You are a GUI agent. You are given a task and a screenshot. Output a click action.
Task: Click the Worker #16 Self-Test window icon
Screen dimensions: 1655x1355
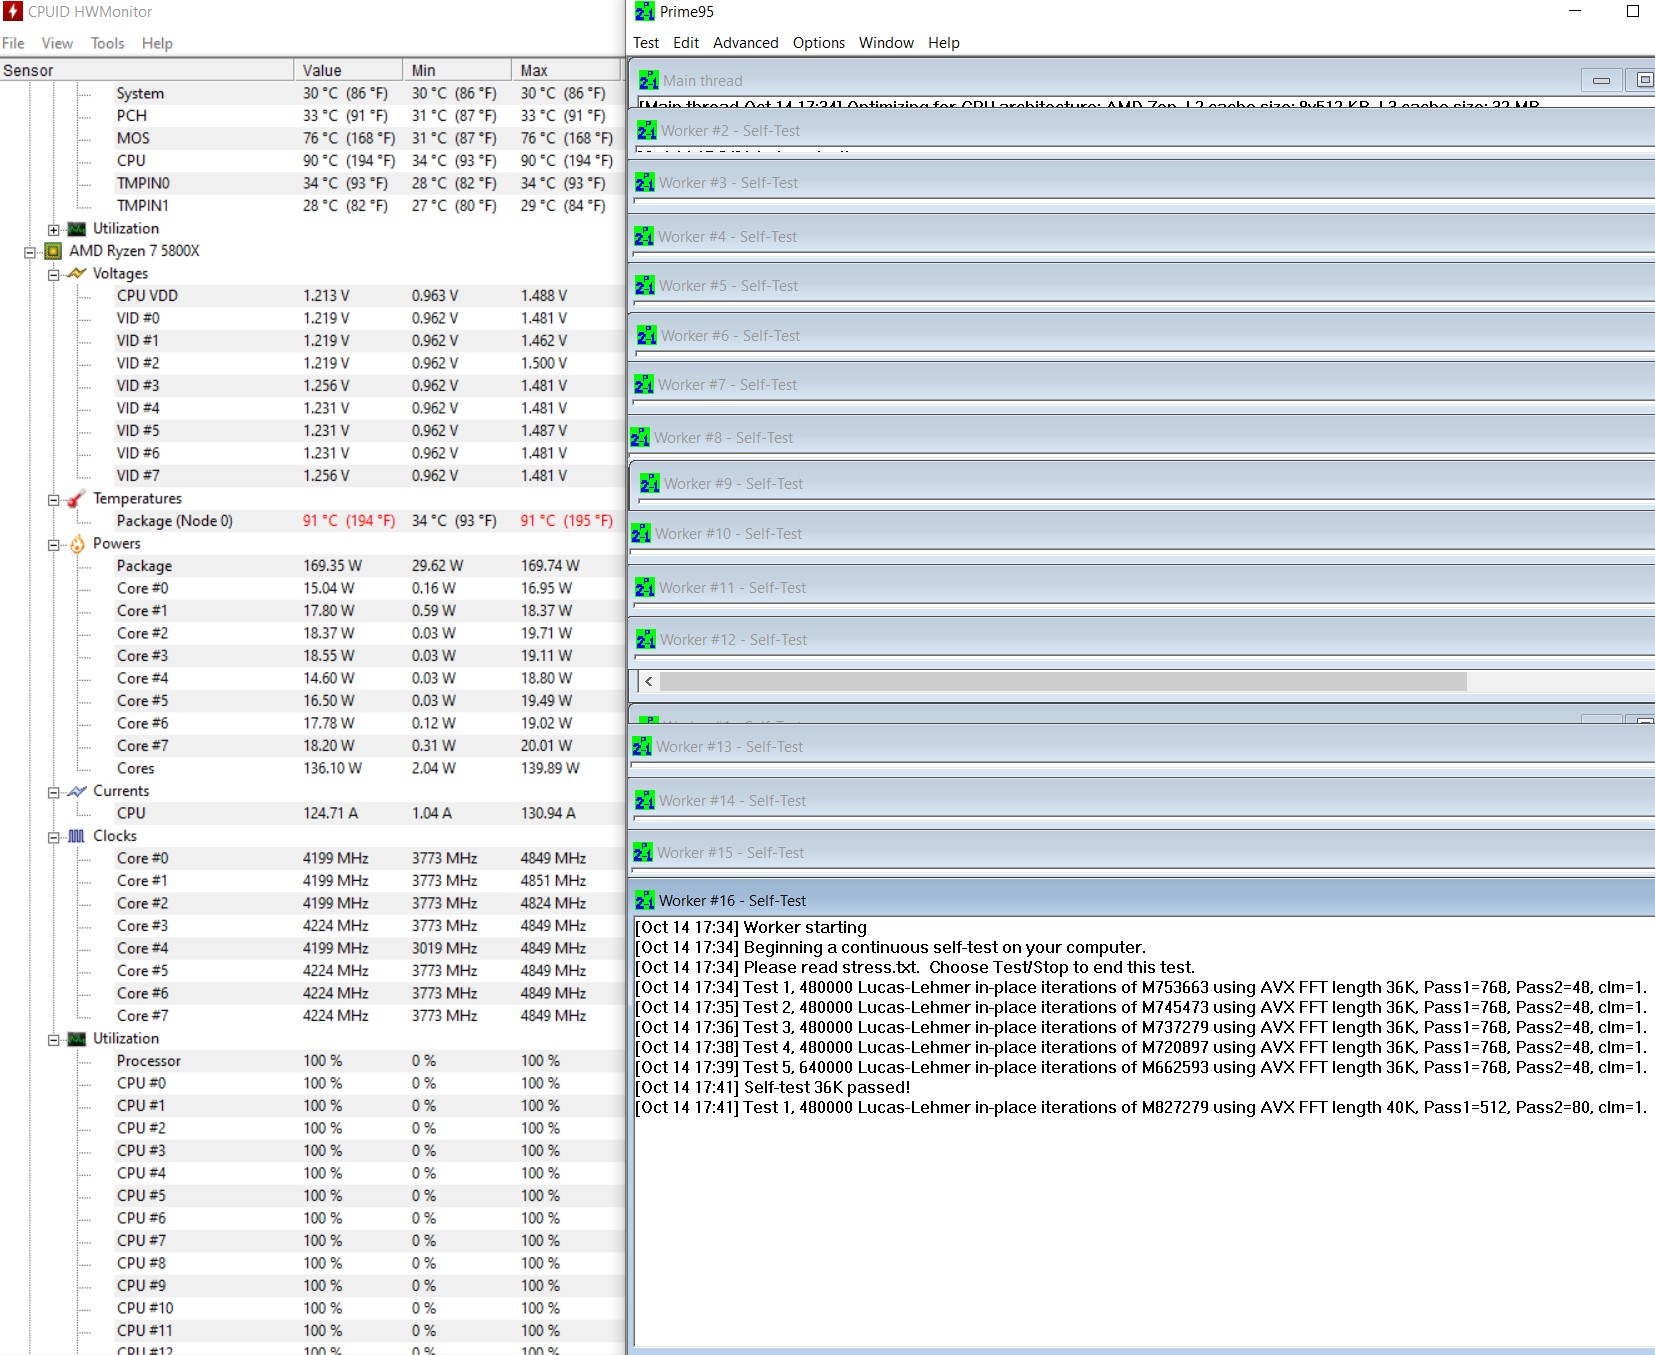click(645, 901)
